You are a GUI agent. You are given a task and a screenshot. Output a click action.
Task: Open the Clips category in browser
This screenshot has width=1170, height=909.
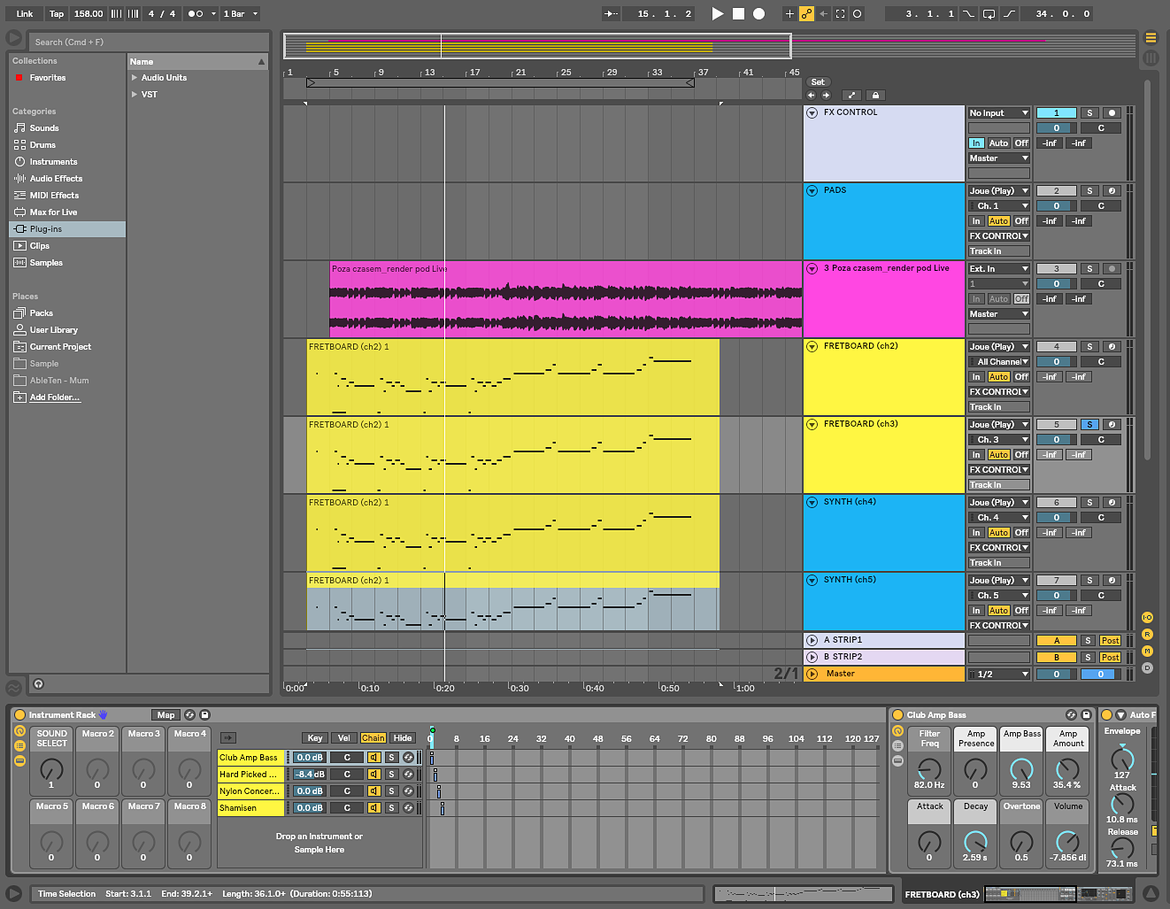click(40, 246)
